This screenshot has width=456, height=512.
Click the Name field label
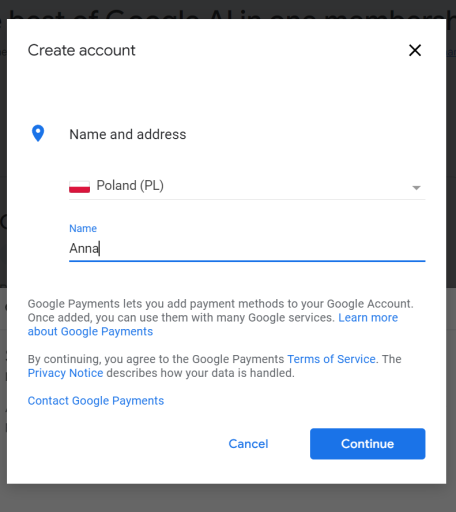click(83, 228)
